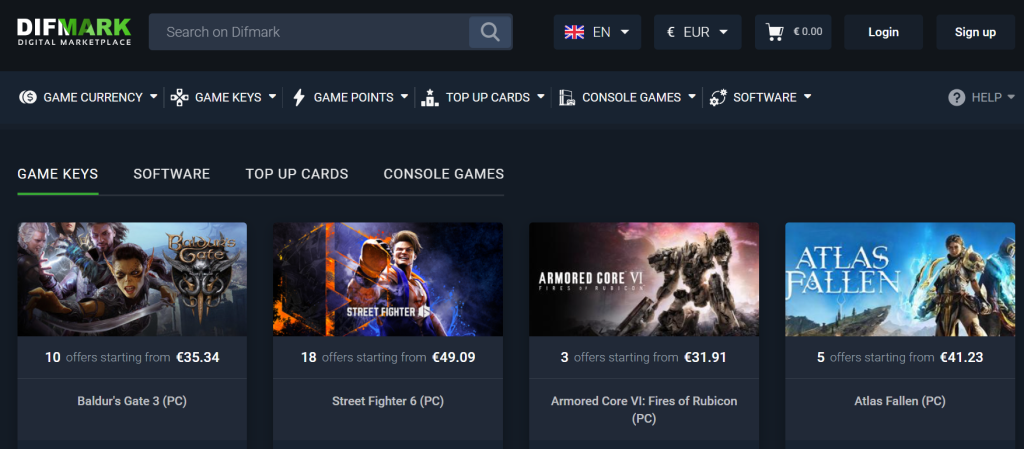The image size is (1024, 449).
Task: Switch to the Software tab
Action: pyautogui.click(x=171, y=174)
